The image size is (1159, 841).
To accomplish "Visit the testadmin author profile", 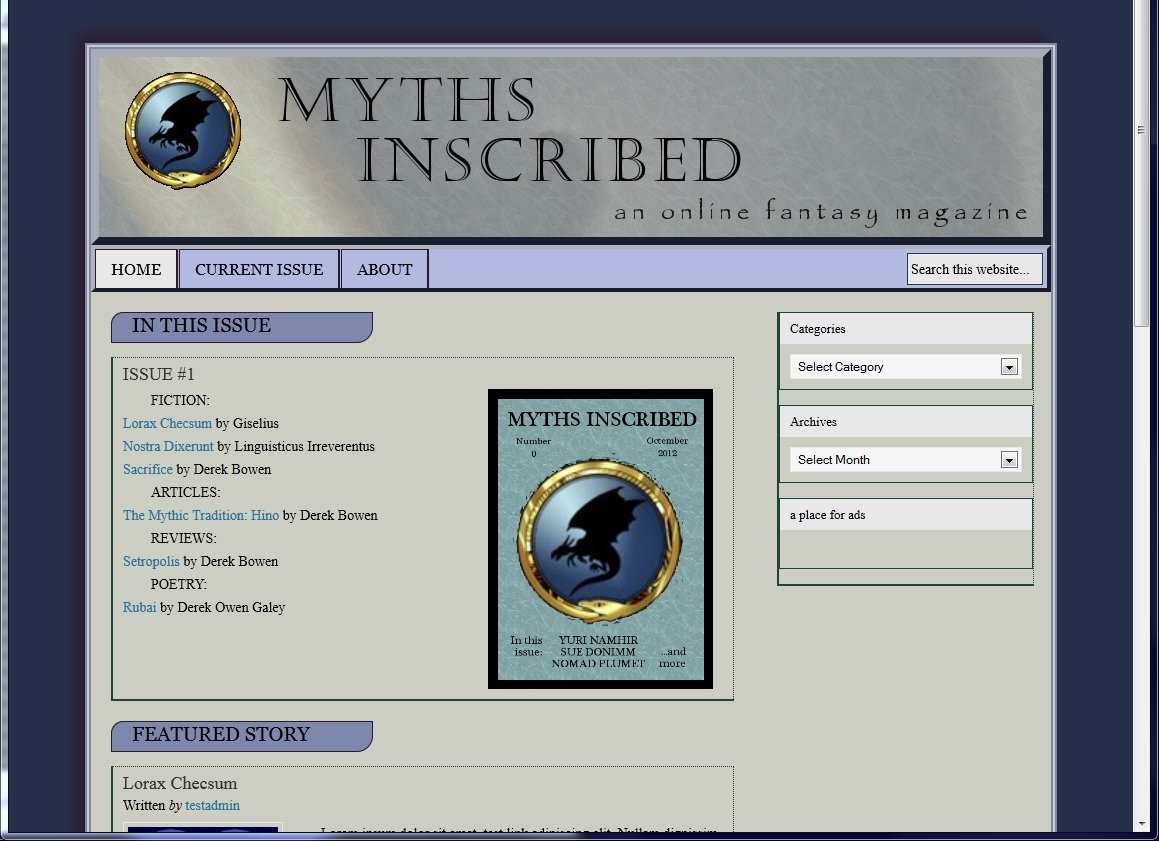I will point(212,805).
